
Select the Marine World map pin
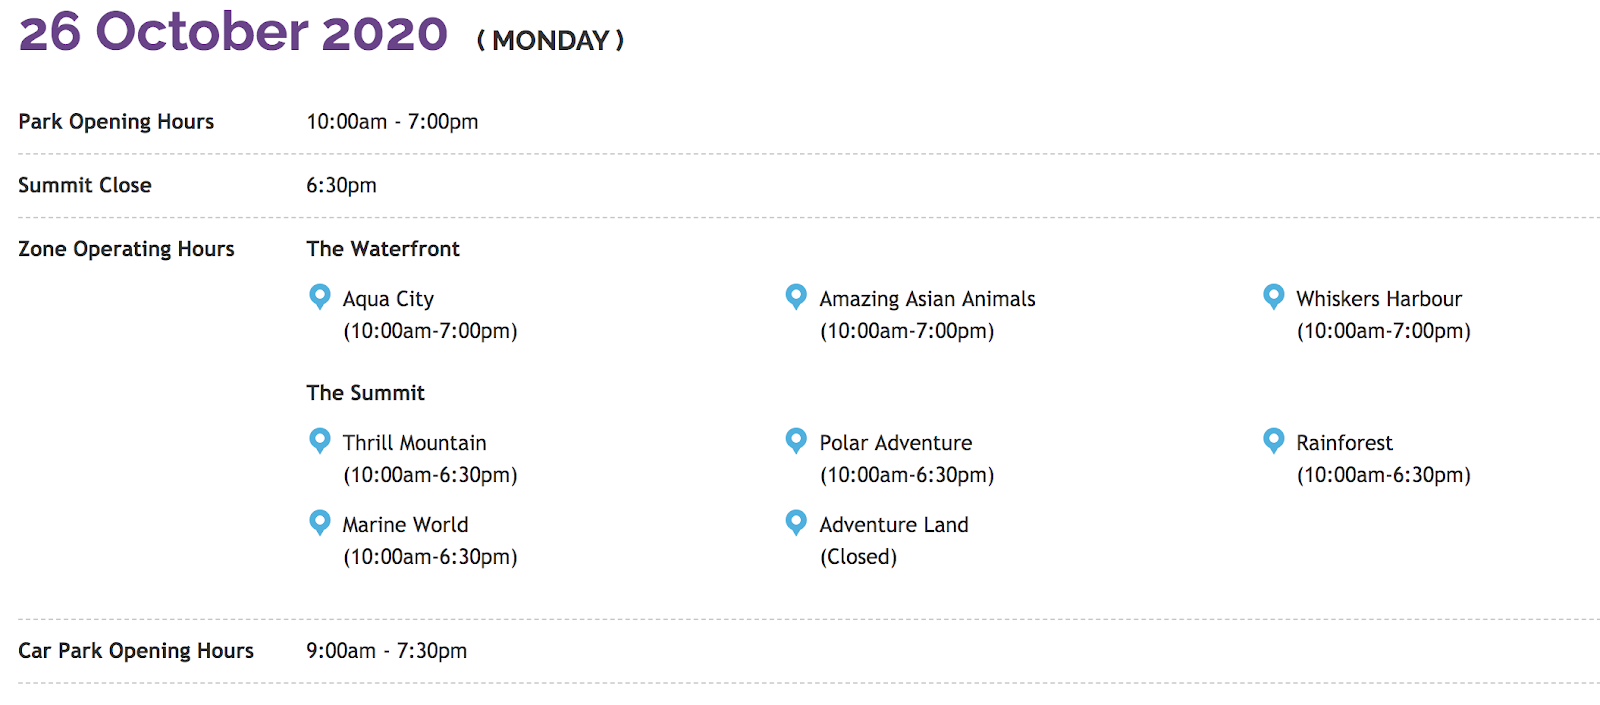pos(320,523)
